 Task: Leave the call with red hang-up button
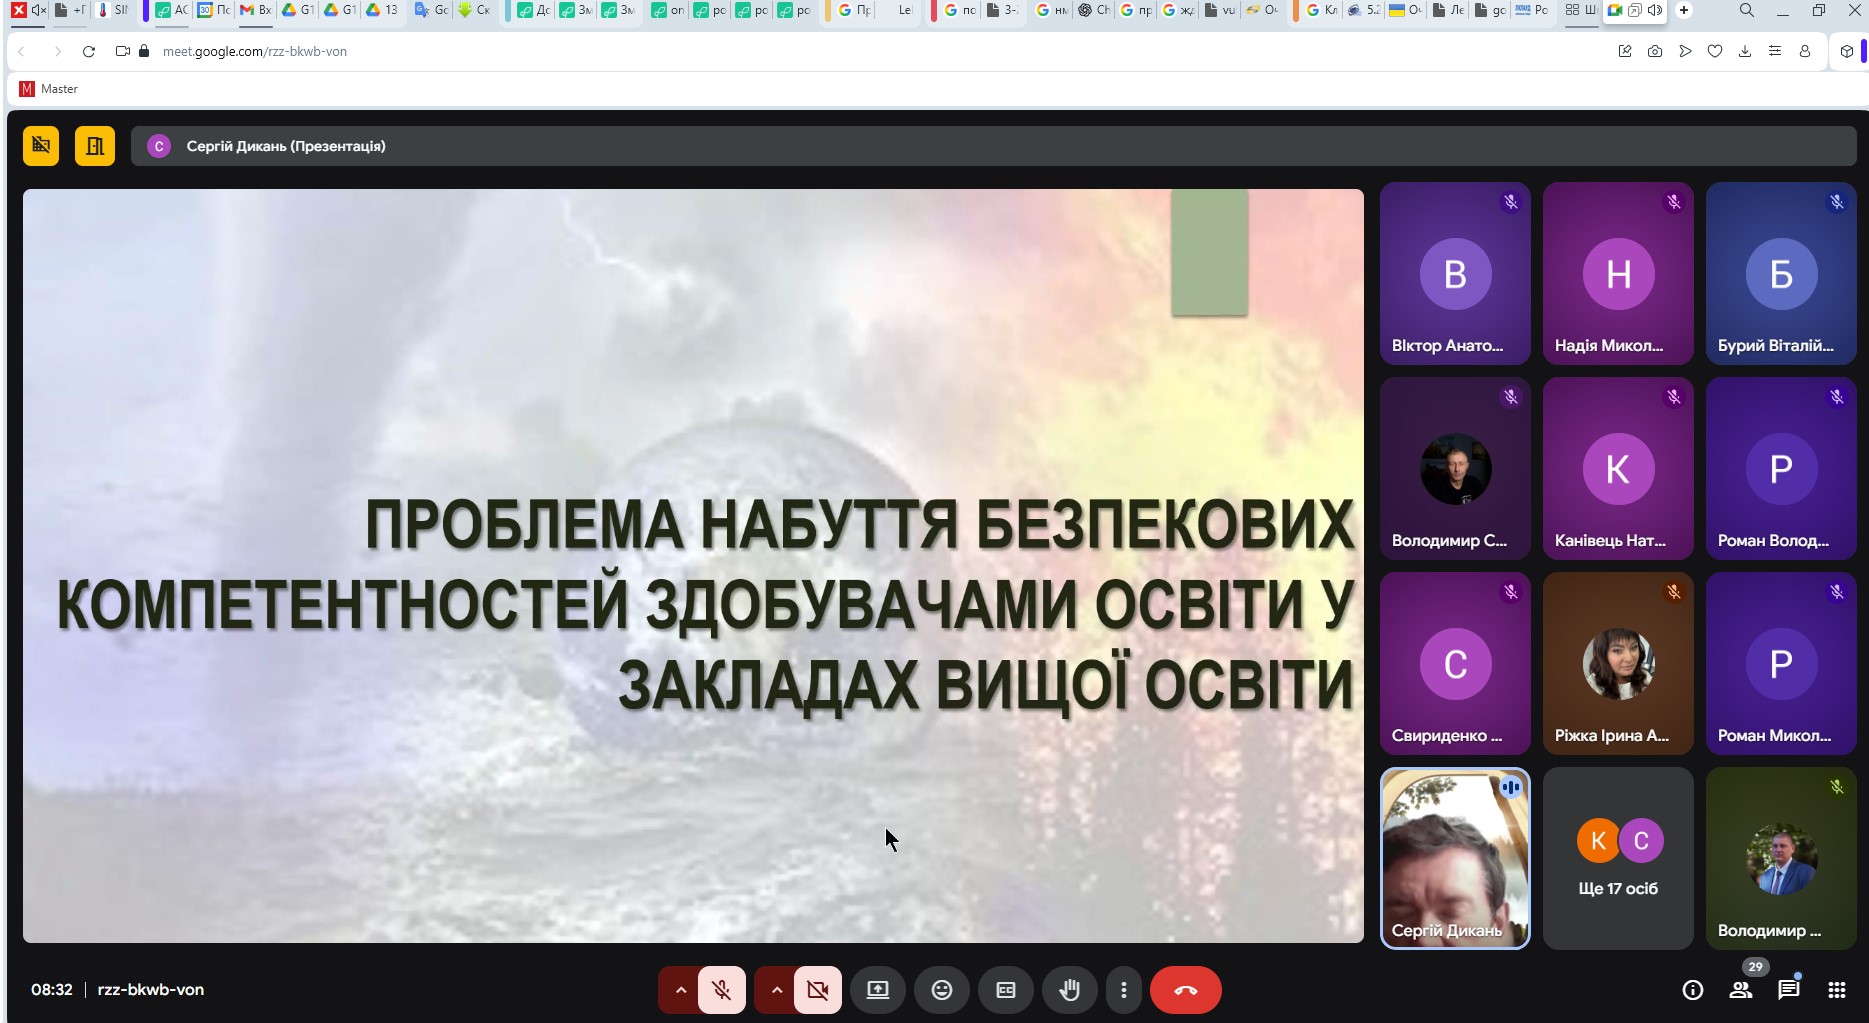(x=1185, y=990)
